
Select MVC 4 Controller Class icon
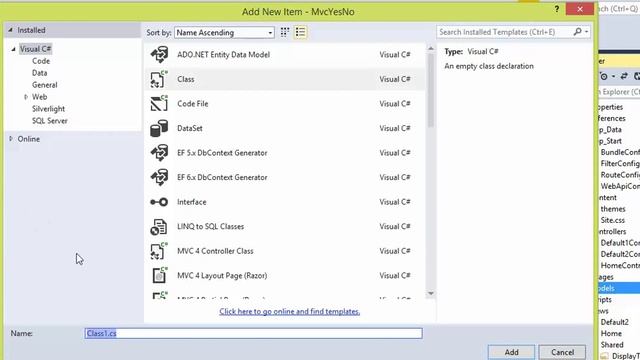[x=159, y=251]
